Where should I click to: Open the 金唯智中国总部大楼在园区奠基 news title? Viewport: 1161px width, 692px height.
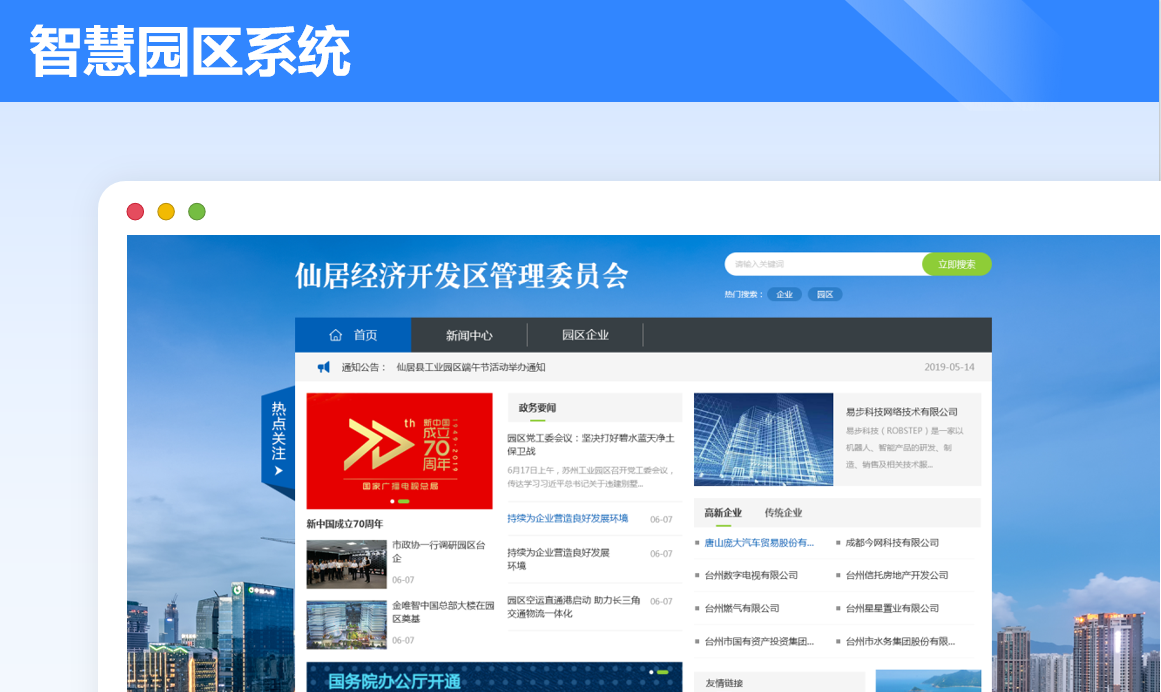coord(443,612)
